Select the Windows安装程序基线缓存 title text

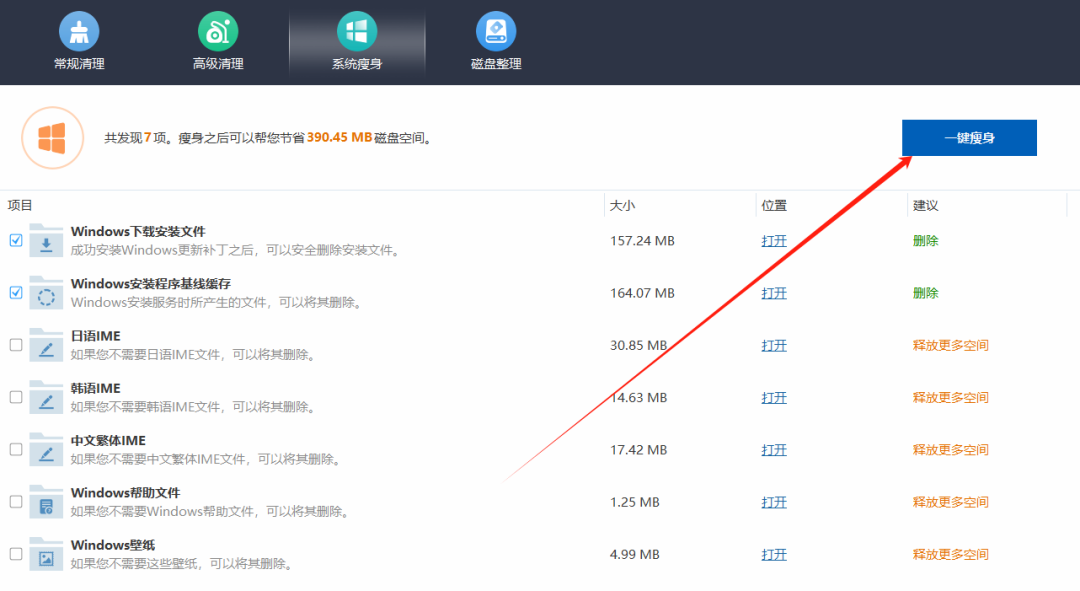pos(150,284)
